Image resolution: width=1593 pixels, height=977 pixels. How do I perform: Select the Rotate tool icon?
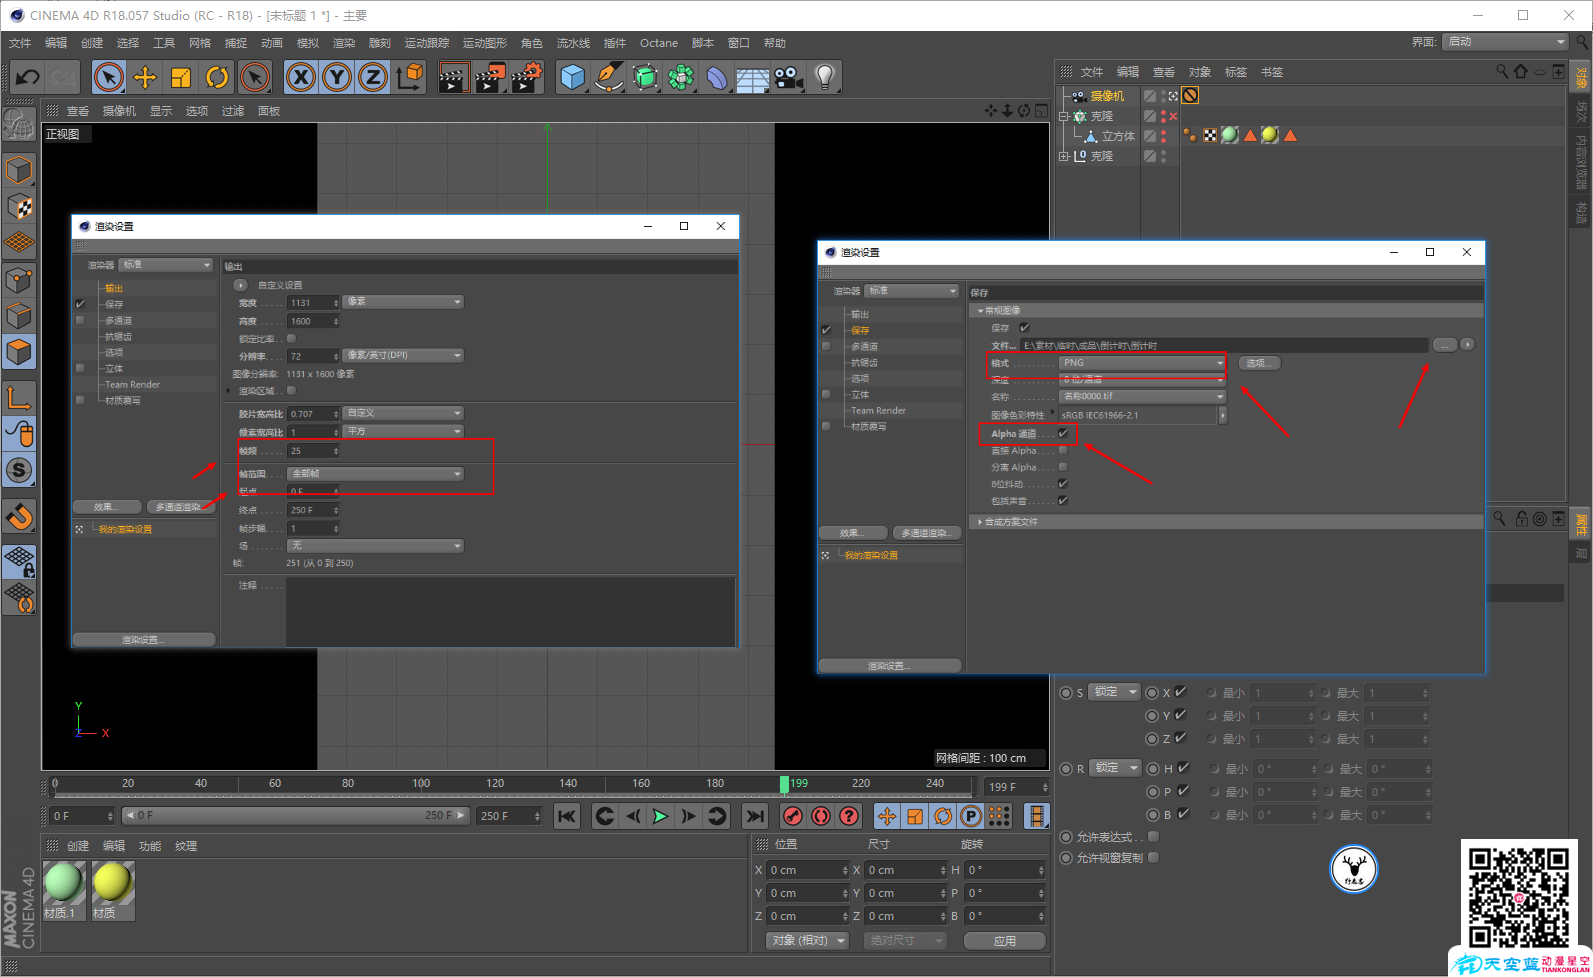[x=217, y=77]
